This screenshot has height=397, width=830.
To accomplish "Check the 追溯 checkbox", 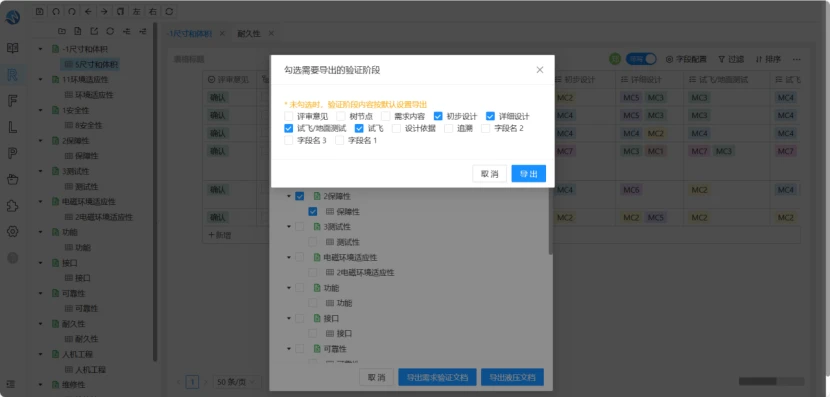I will click(449, 128).
